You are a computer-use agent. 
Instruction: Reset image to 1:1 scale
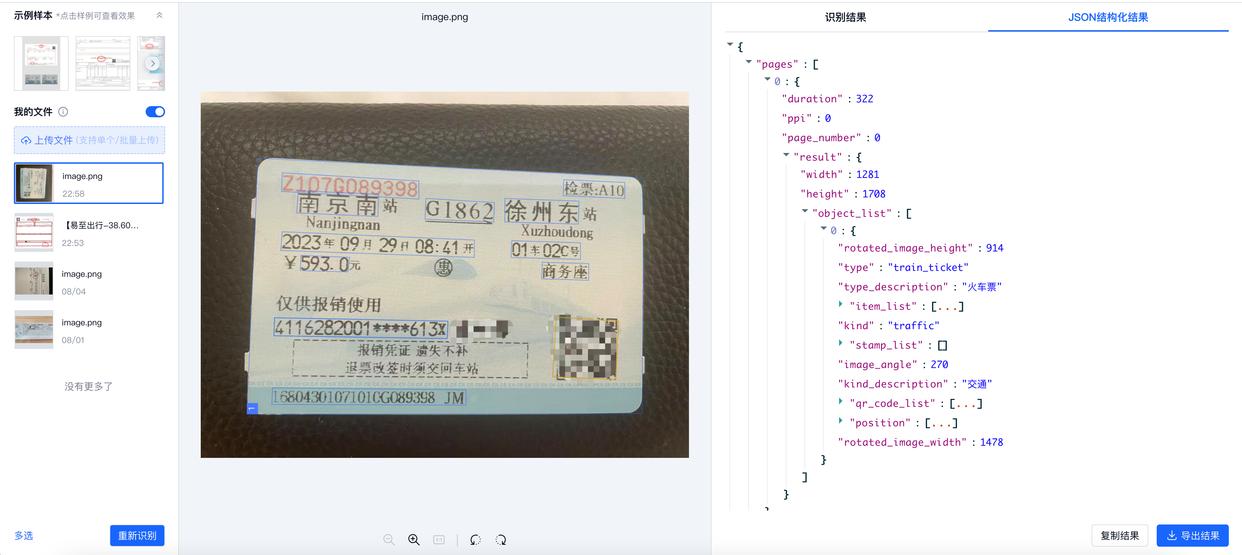[x=438, y=539]
